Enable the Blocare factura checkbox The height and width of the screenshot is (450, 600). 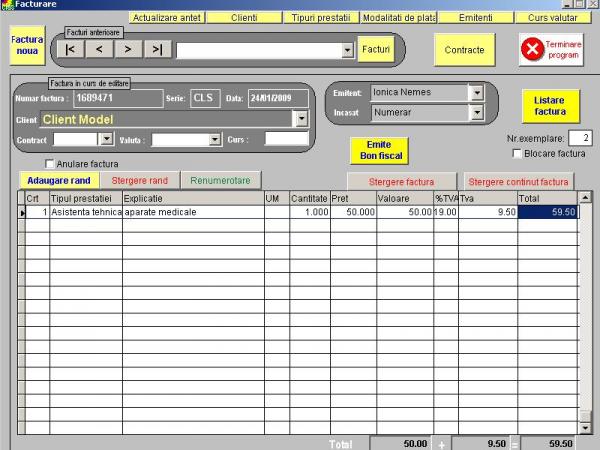(x=517, y=153)
